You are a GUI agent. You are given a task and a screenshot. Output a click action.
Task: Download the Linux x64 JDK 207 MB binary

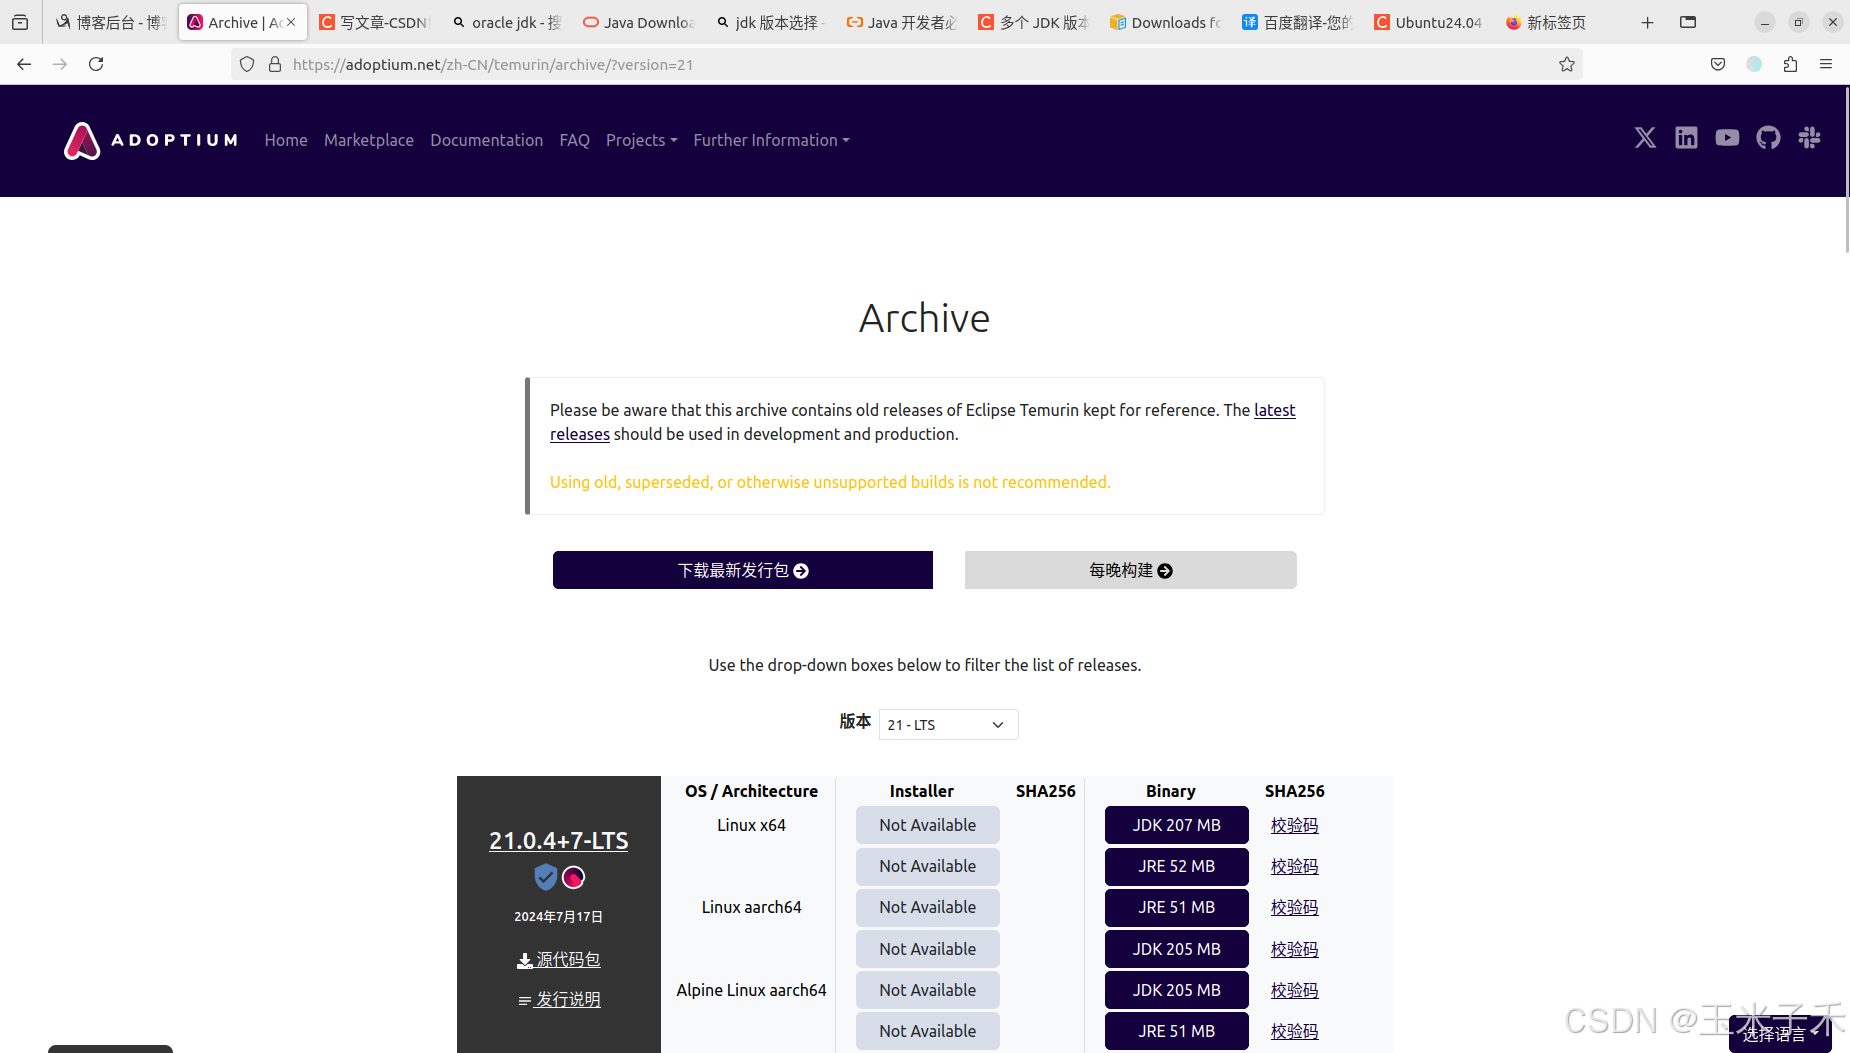point(1177,825)
